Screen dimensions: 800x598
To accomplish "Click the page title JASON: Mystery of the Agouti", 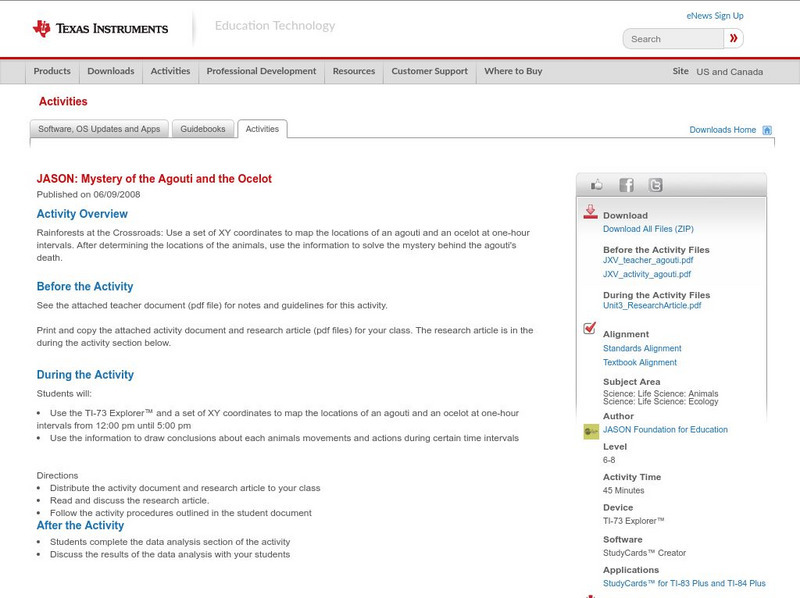I will click(154, 179).
